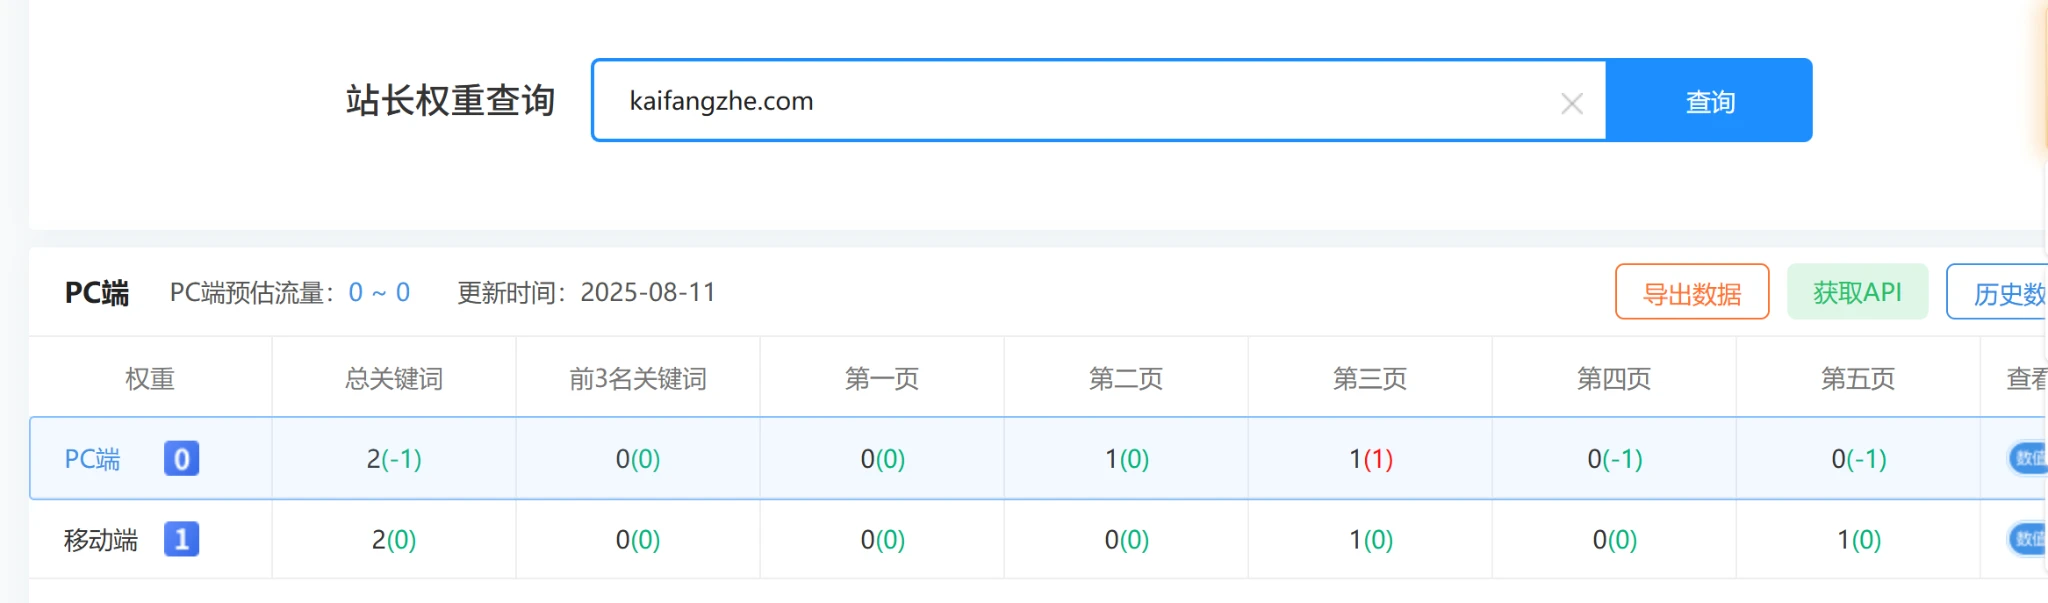Viewport: 2048px width, 603px height.
Task: Select the 移动端 第五页 value 1(0)
Action: 1858,540
